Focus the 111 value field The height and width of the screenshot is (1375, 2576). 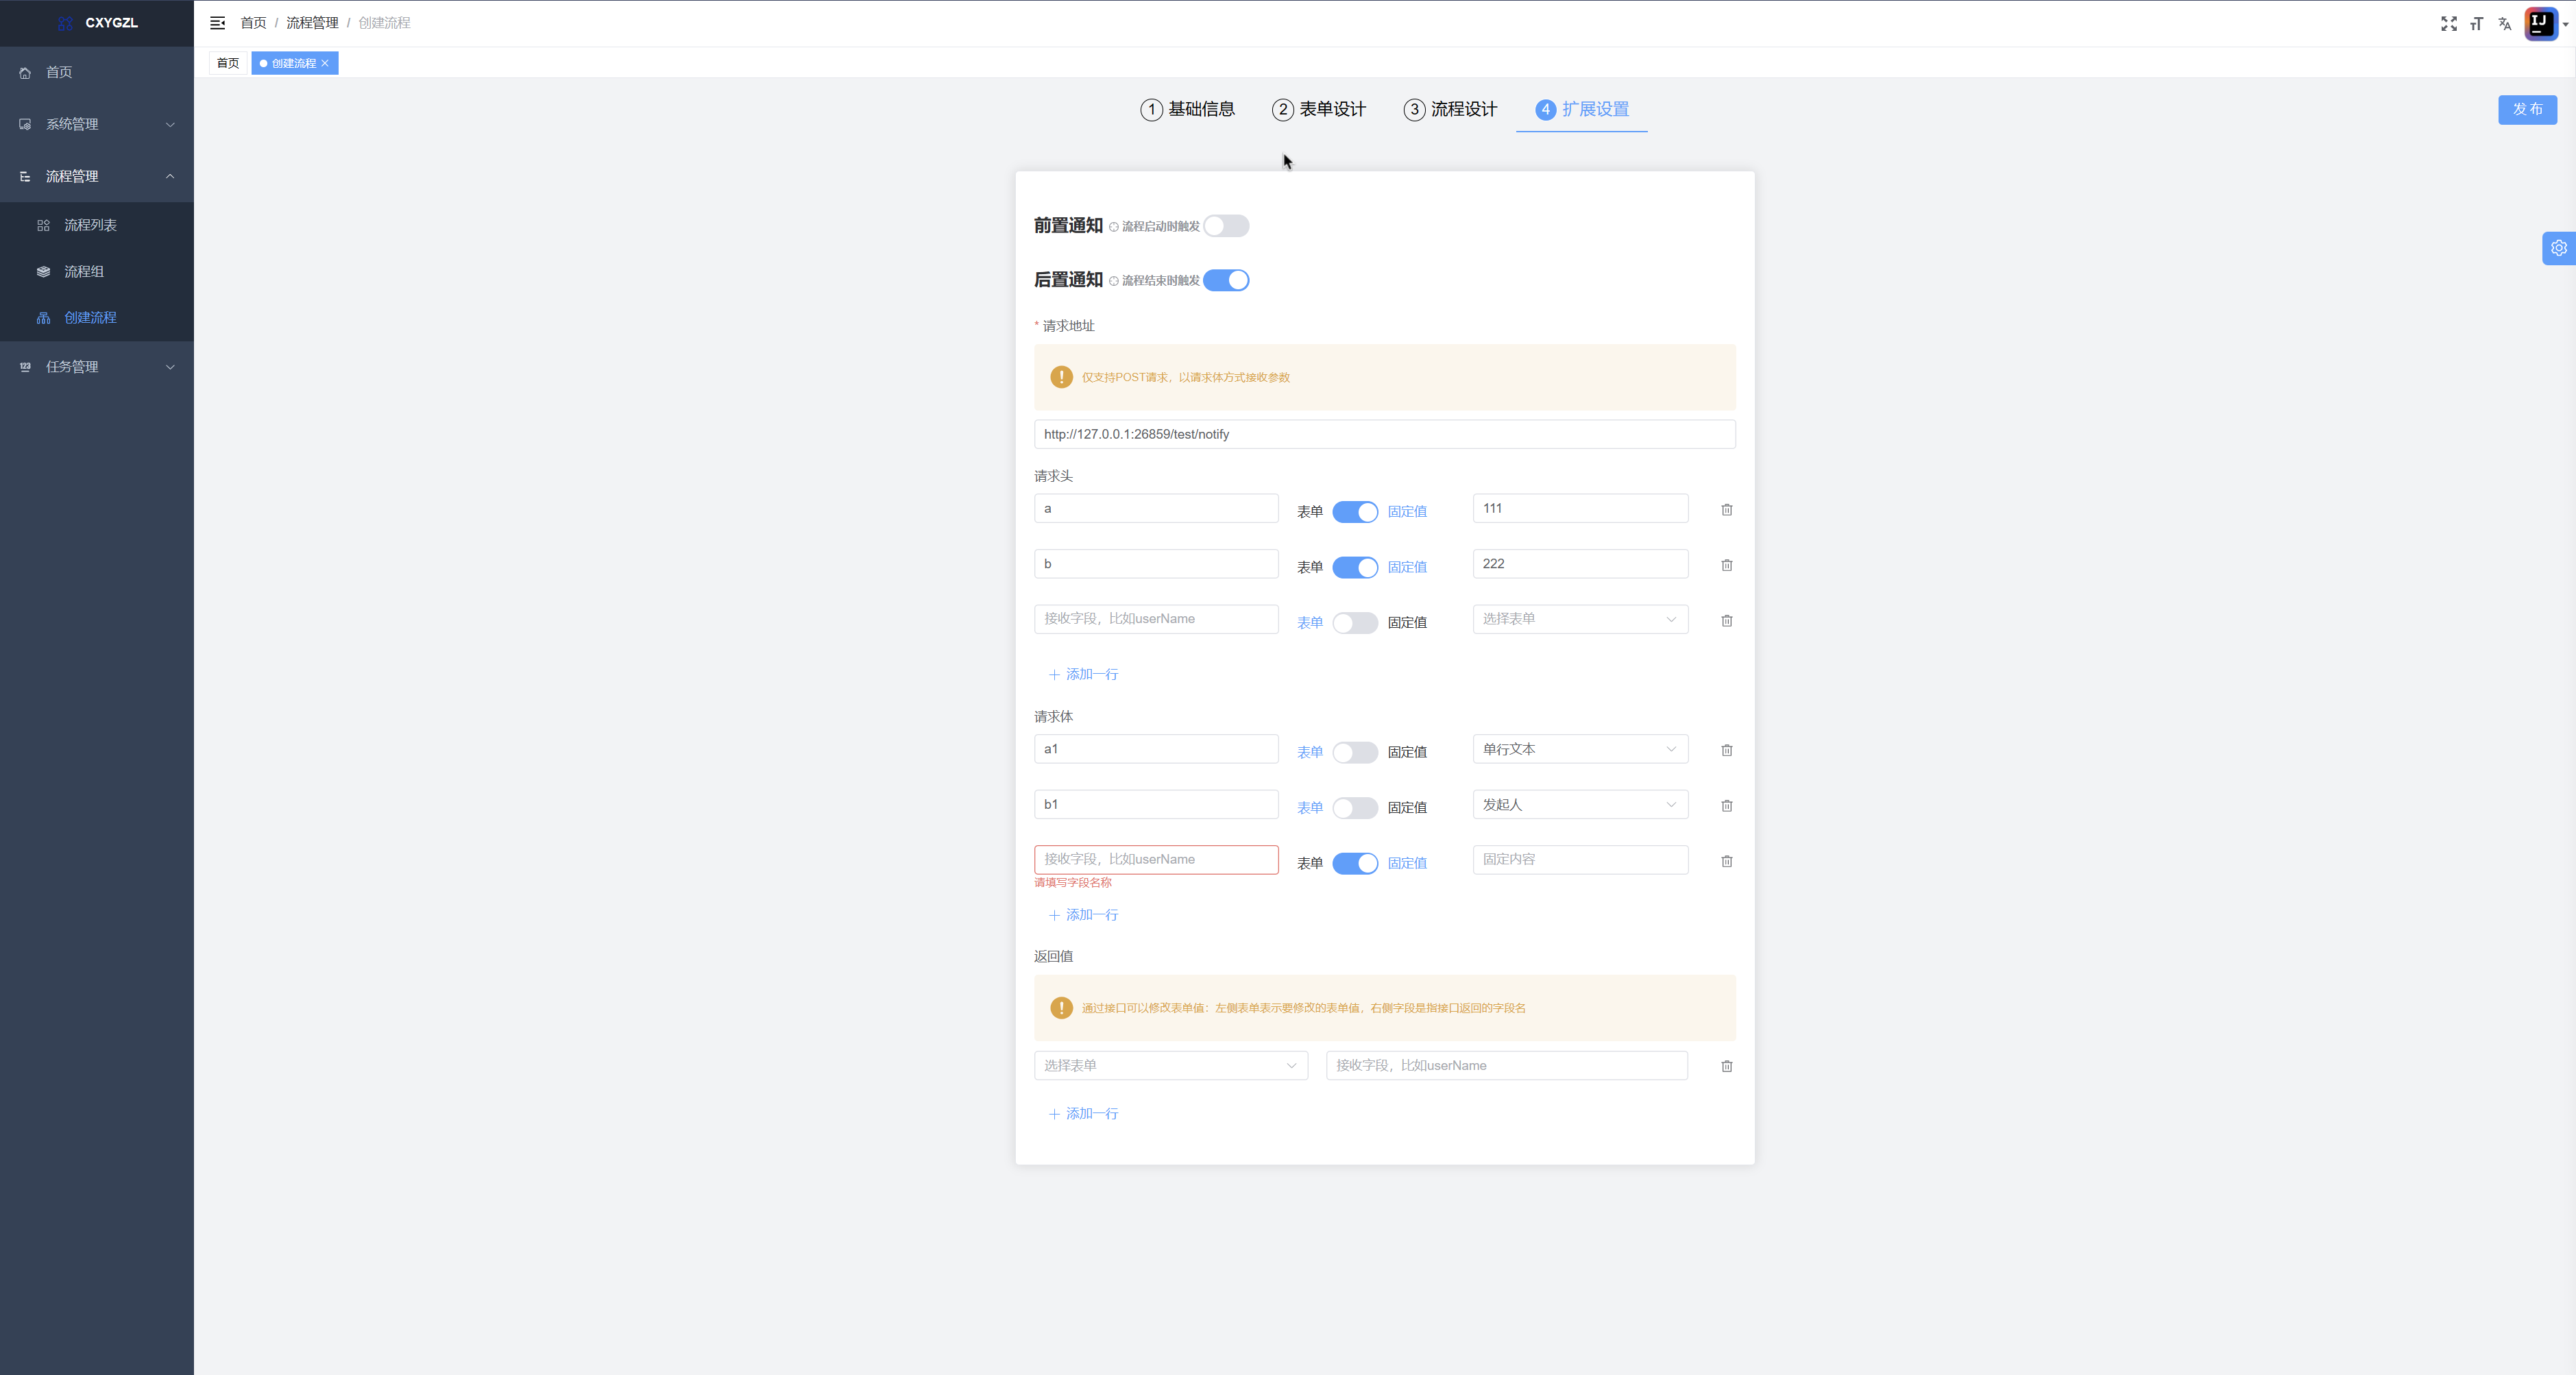coord(1580,508)
